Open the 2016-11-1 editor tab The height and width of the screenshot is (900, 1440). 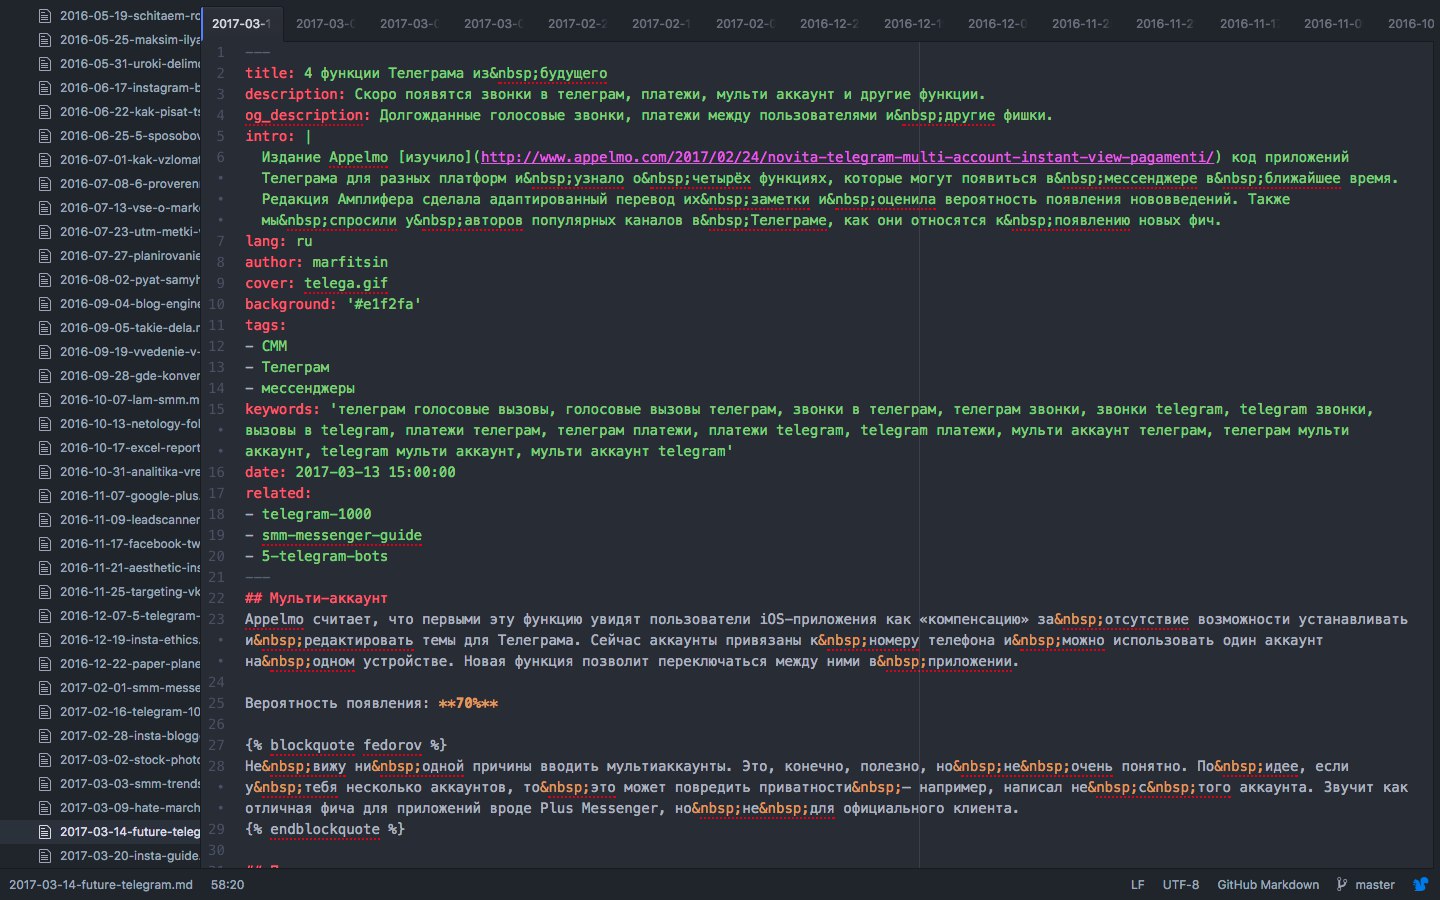click(1249, 23)
